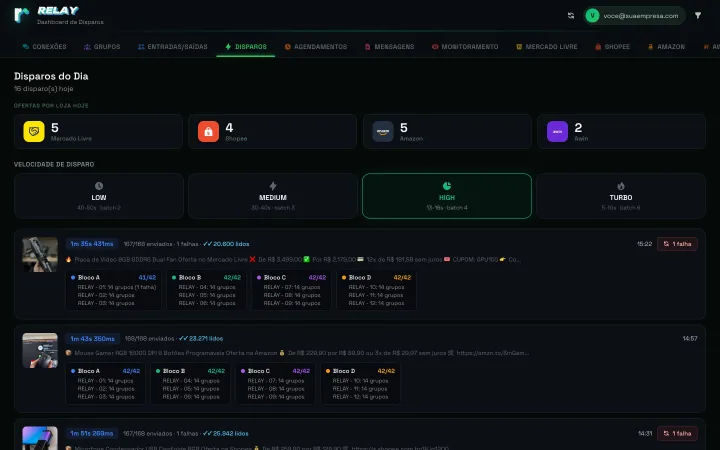Click the 15:22 timestamp

click(645, 244)
